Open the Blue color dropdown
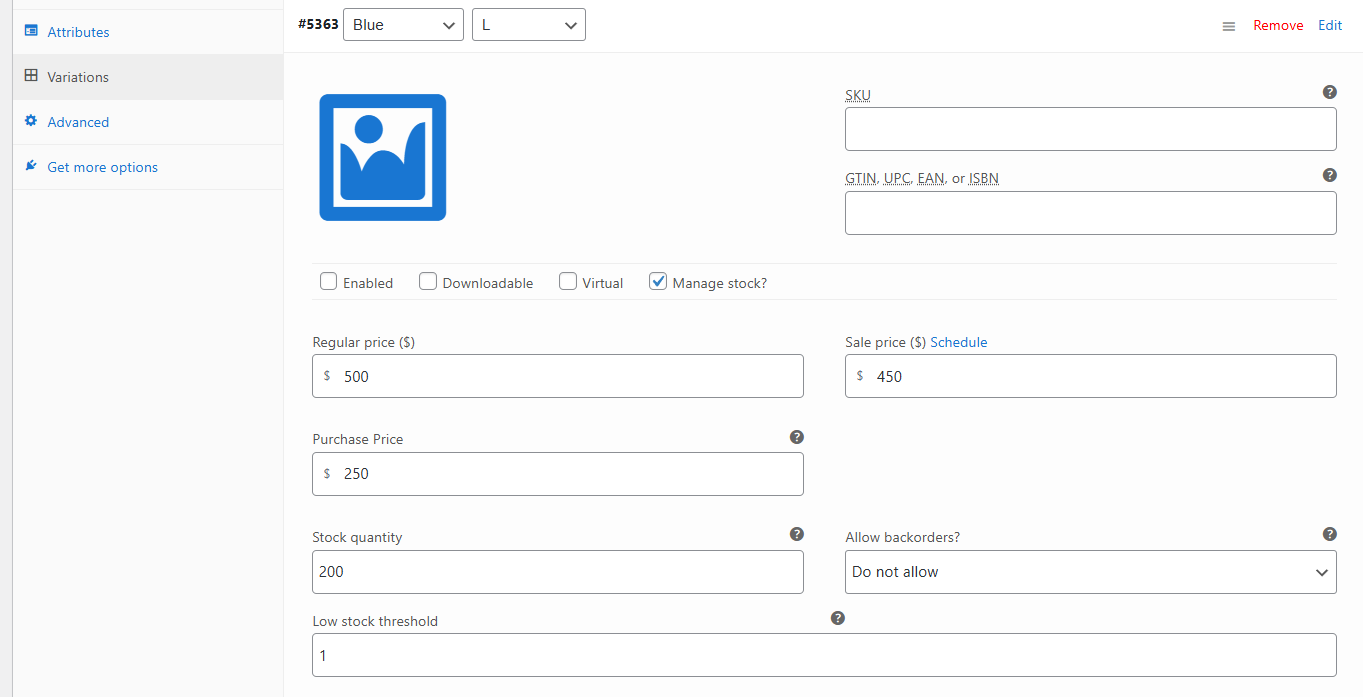The height and width of the screenshot is (697, 1363). (403, 25)
